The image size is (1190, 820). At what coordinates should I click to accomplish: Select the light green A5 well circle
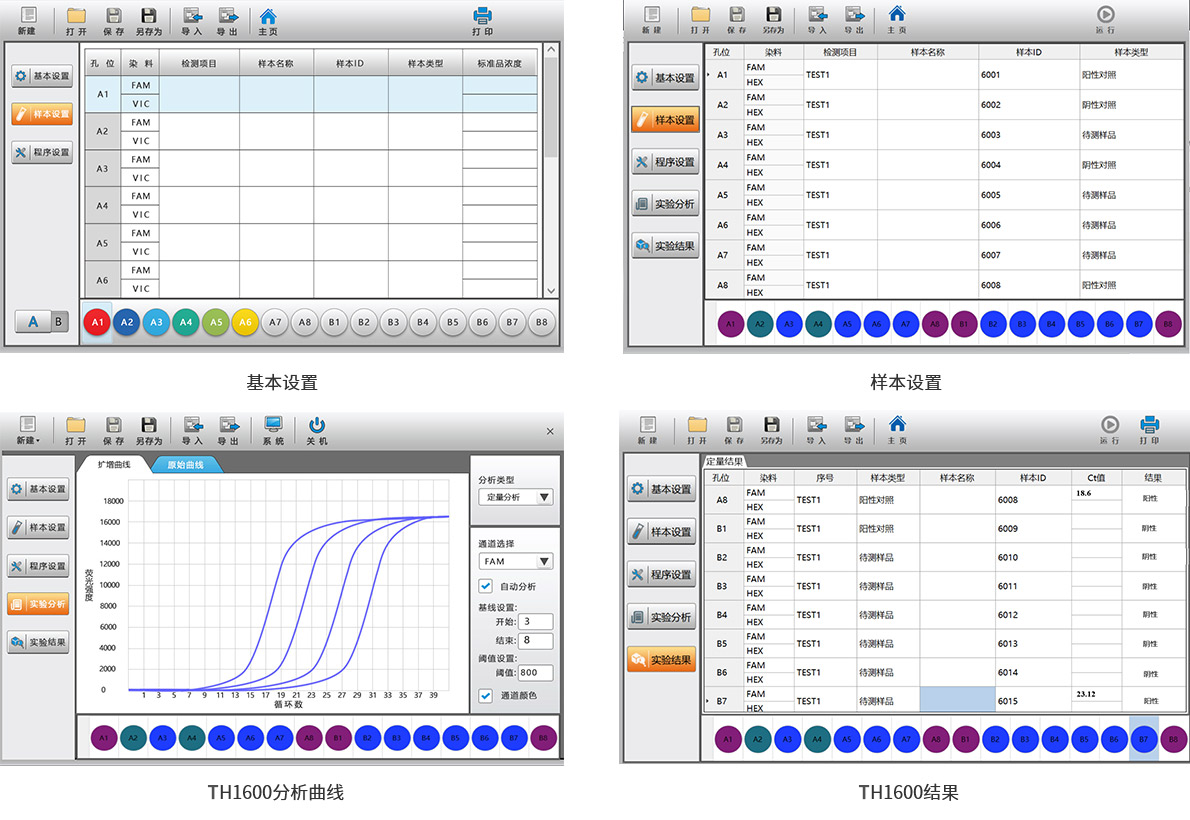click(215, 323)
